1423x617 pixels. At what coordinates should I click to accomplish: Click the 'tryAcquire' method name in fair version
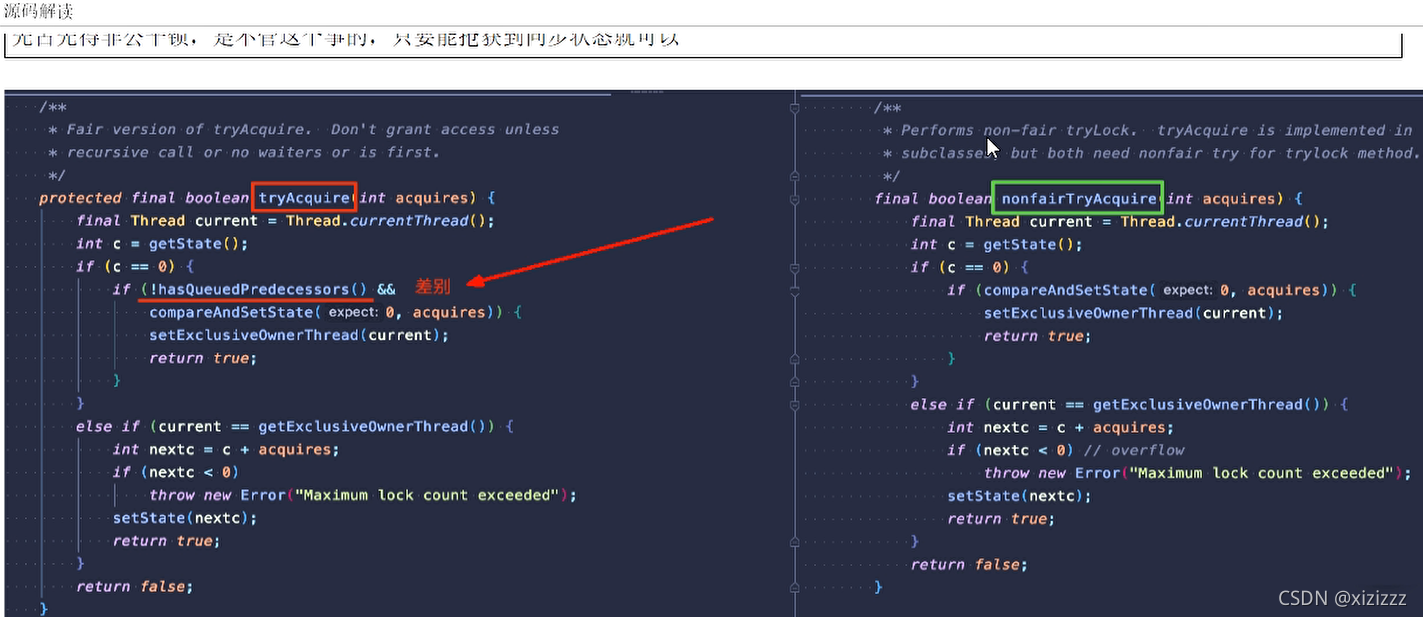(x=304, y=198)
